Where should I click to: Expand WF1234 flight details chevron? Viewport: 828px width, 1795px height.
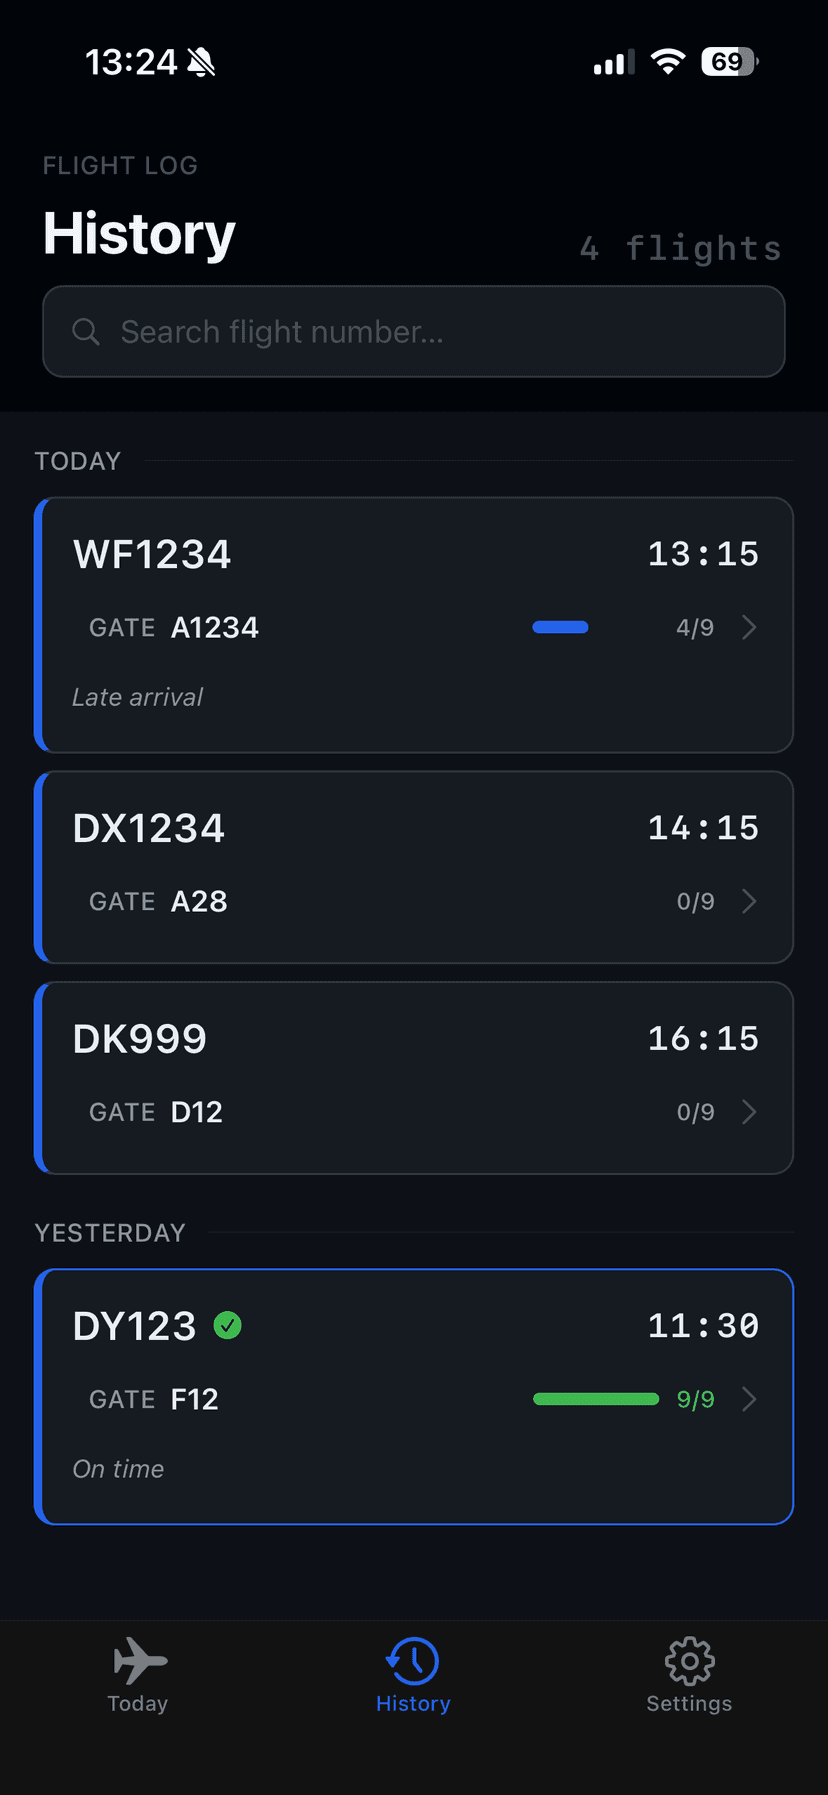point(749,627)
